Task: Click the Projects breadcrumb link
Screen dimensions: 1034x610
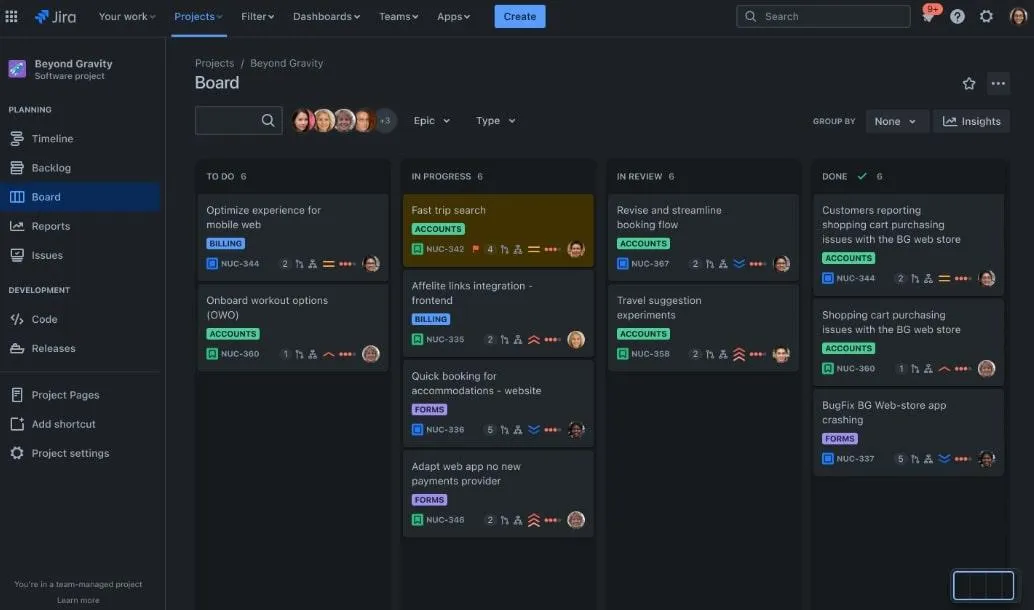Action: [x=214, y=63]
